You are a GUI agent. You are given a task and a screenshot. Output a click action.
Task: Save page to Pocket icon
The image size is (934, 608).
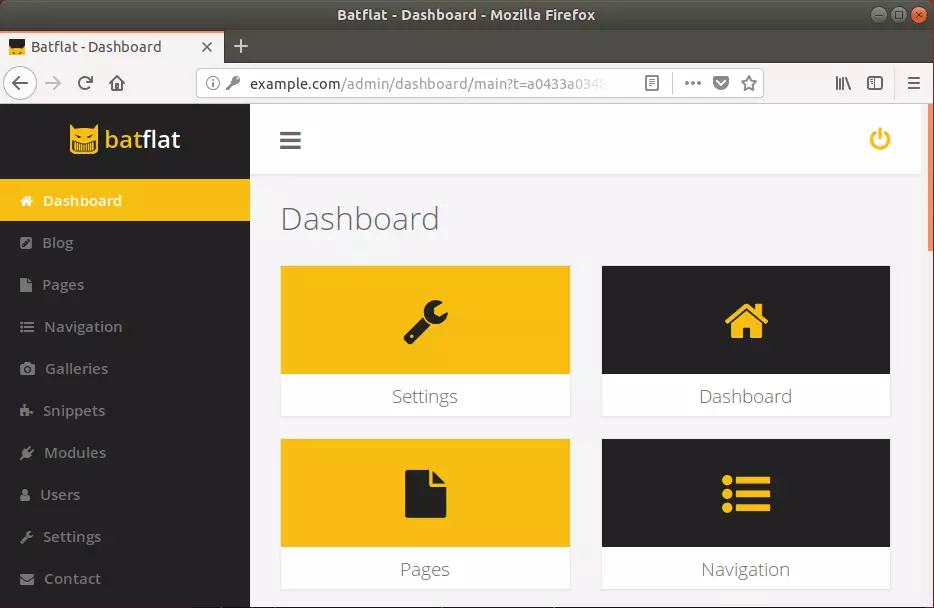click(x=721, y=83)
